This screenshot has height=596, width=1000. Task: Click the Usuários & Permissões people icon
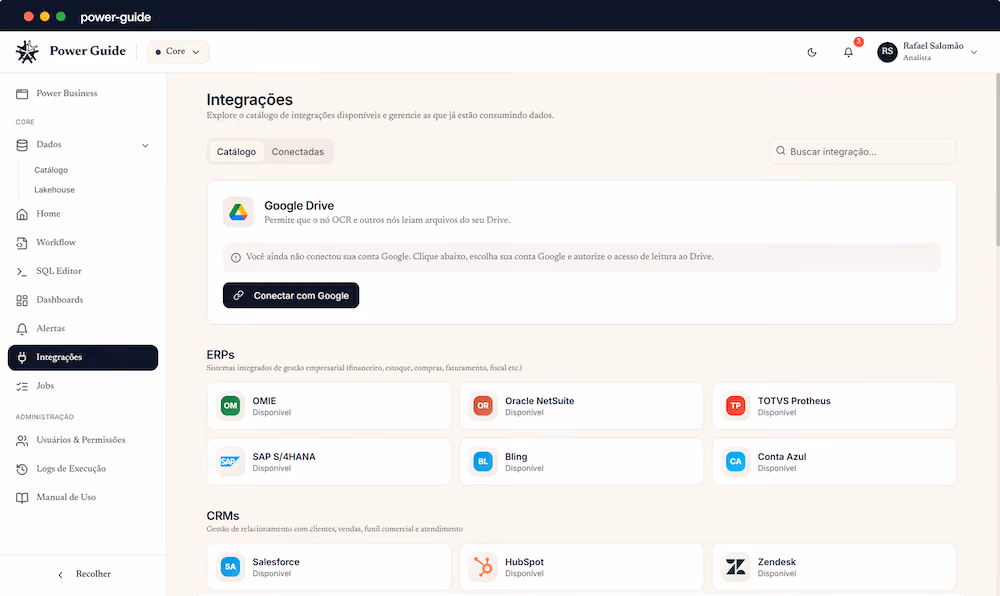click(22, 440)
